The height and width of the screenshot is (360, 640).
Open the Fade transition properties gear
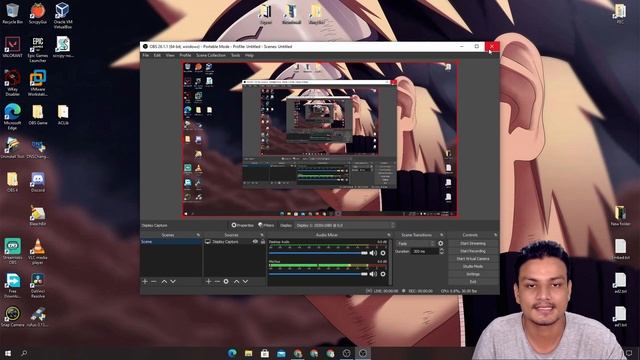[441, 244]
